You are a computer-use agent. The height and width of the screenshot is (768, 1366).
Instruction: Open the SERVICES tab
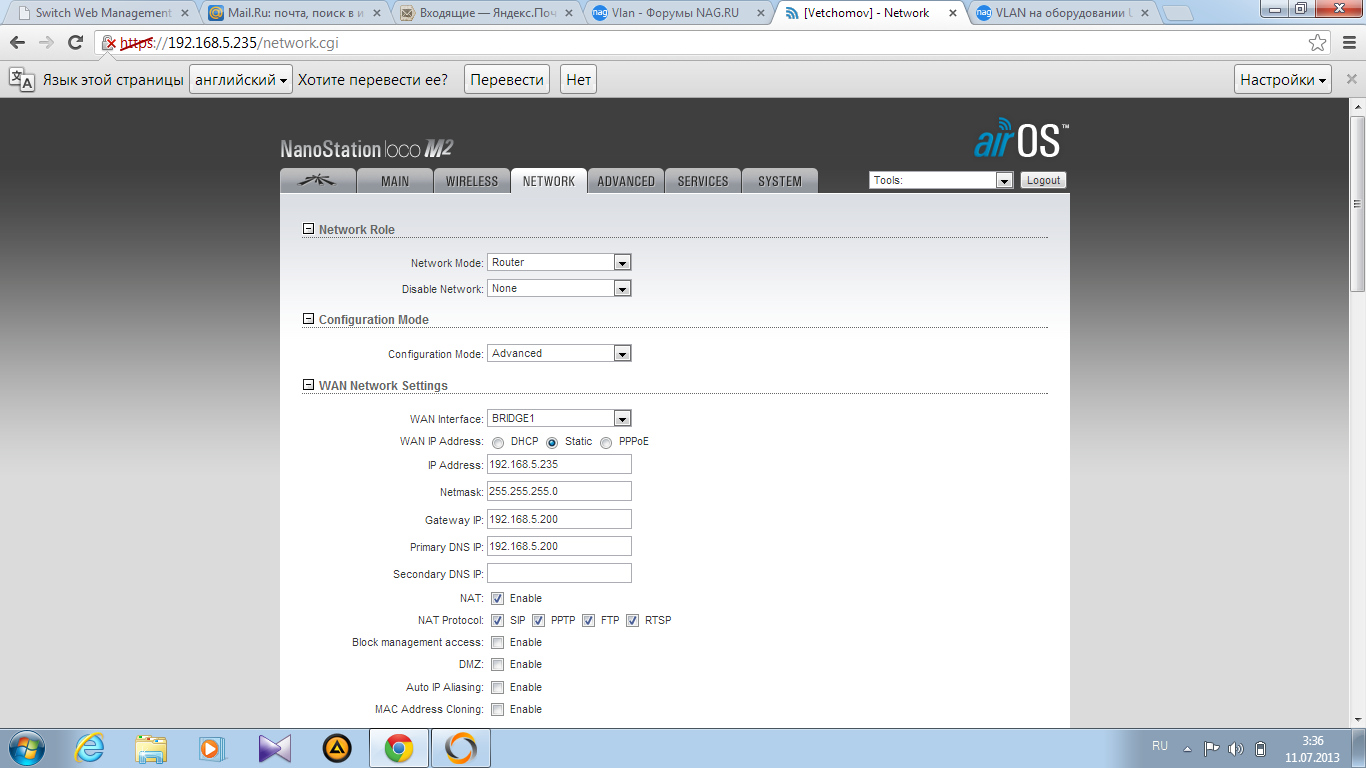[703, 181]
